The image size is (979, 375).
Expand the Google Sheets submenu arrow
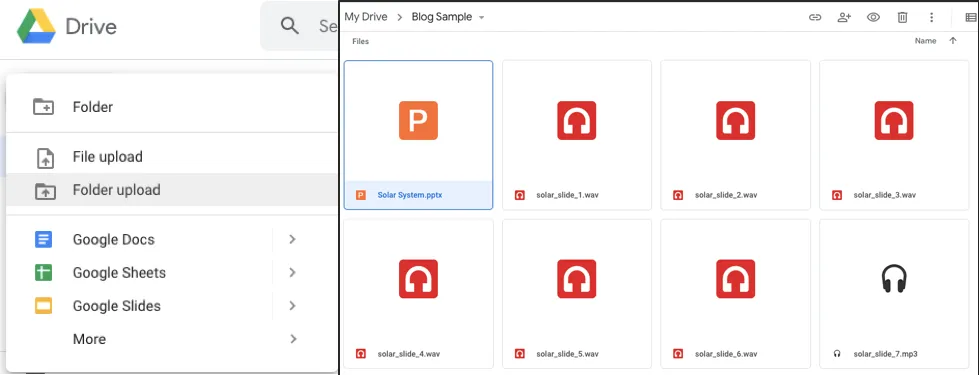(x=292, y=273)
